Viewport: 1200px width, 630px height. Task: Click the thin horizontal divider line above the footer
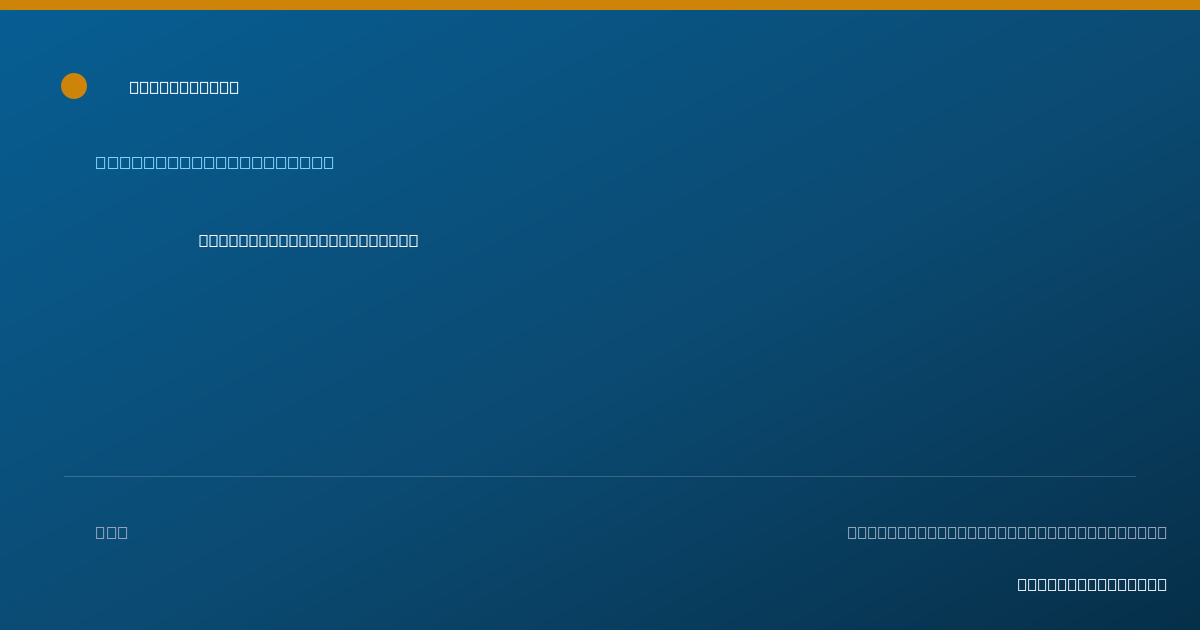600,476
